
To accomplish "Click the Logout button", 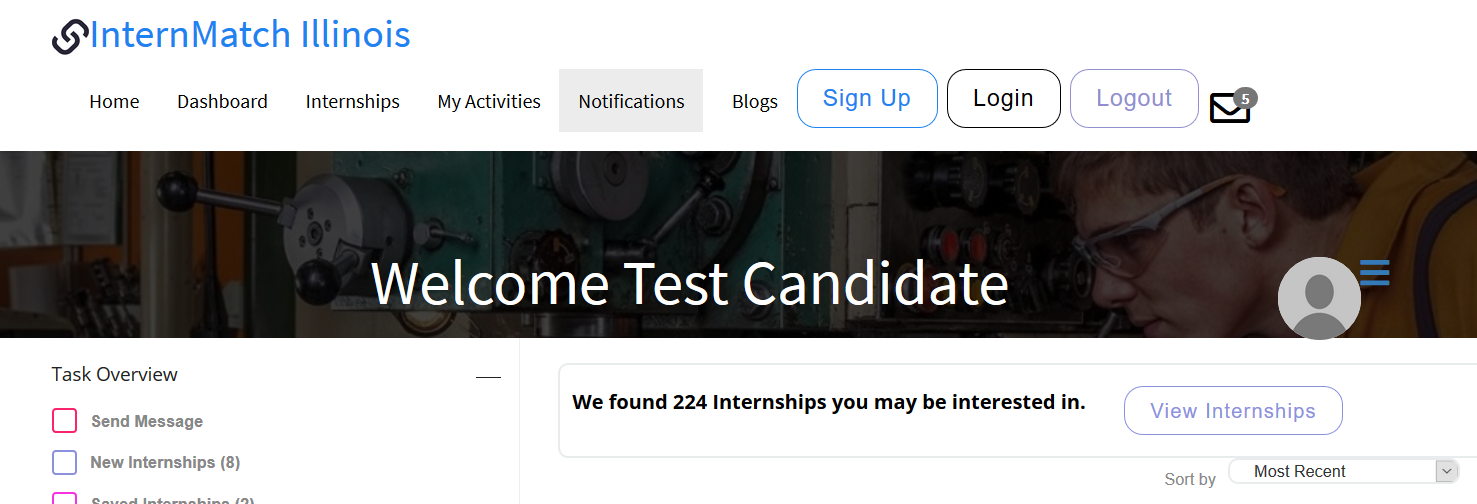I will click(x=1134, y=98).
